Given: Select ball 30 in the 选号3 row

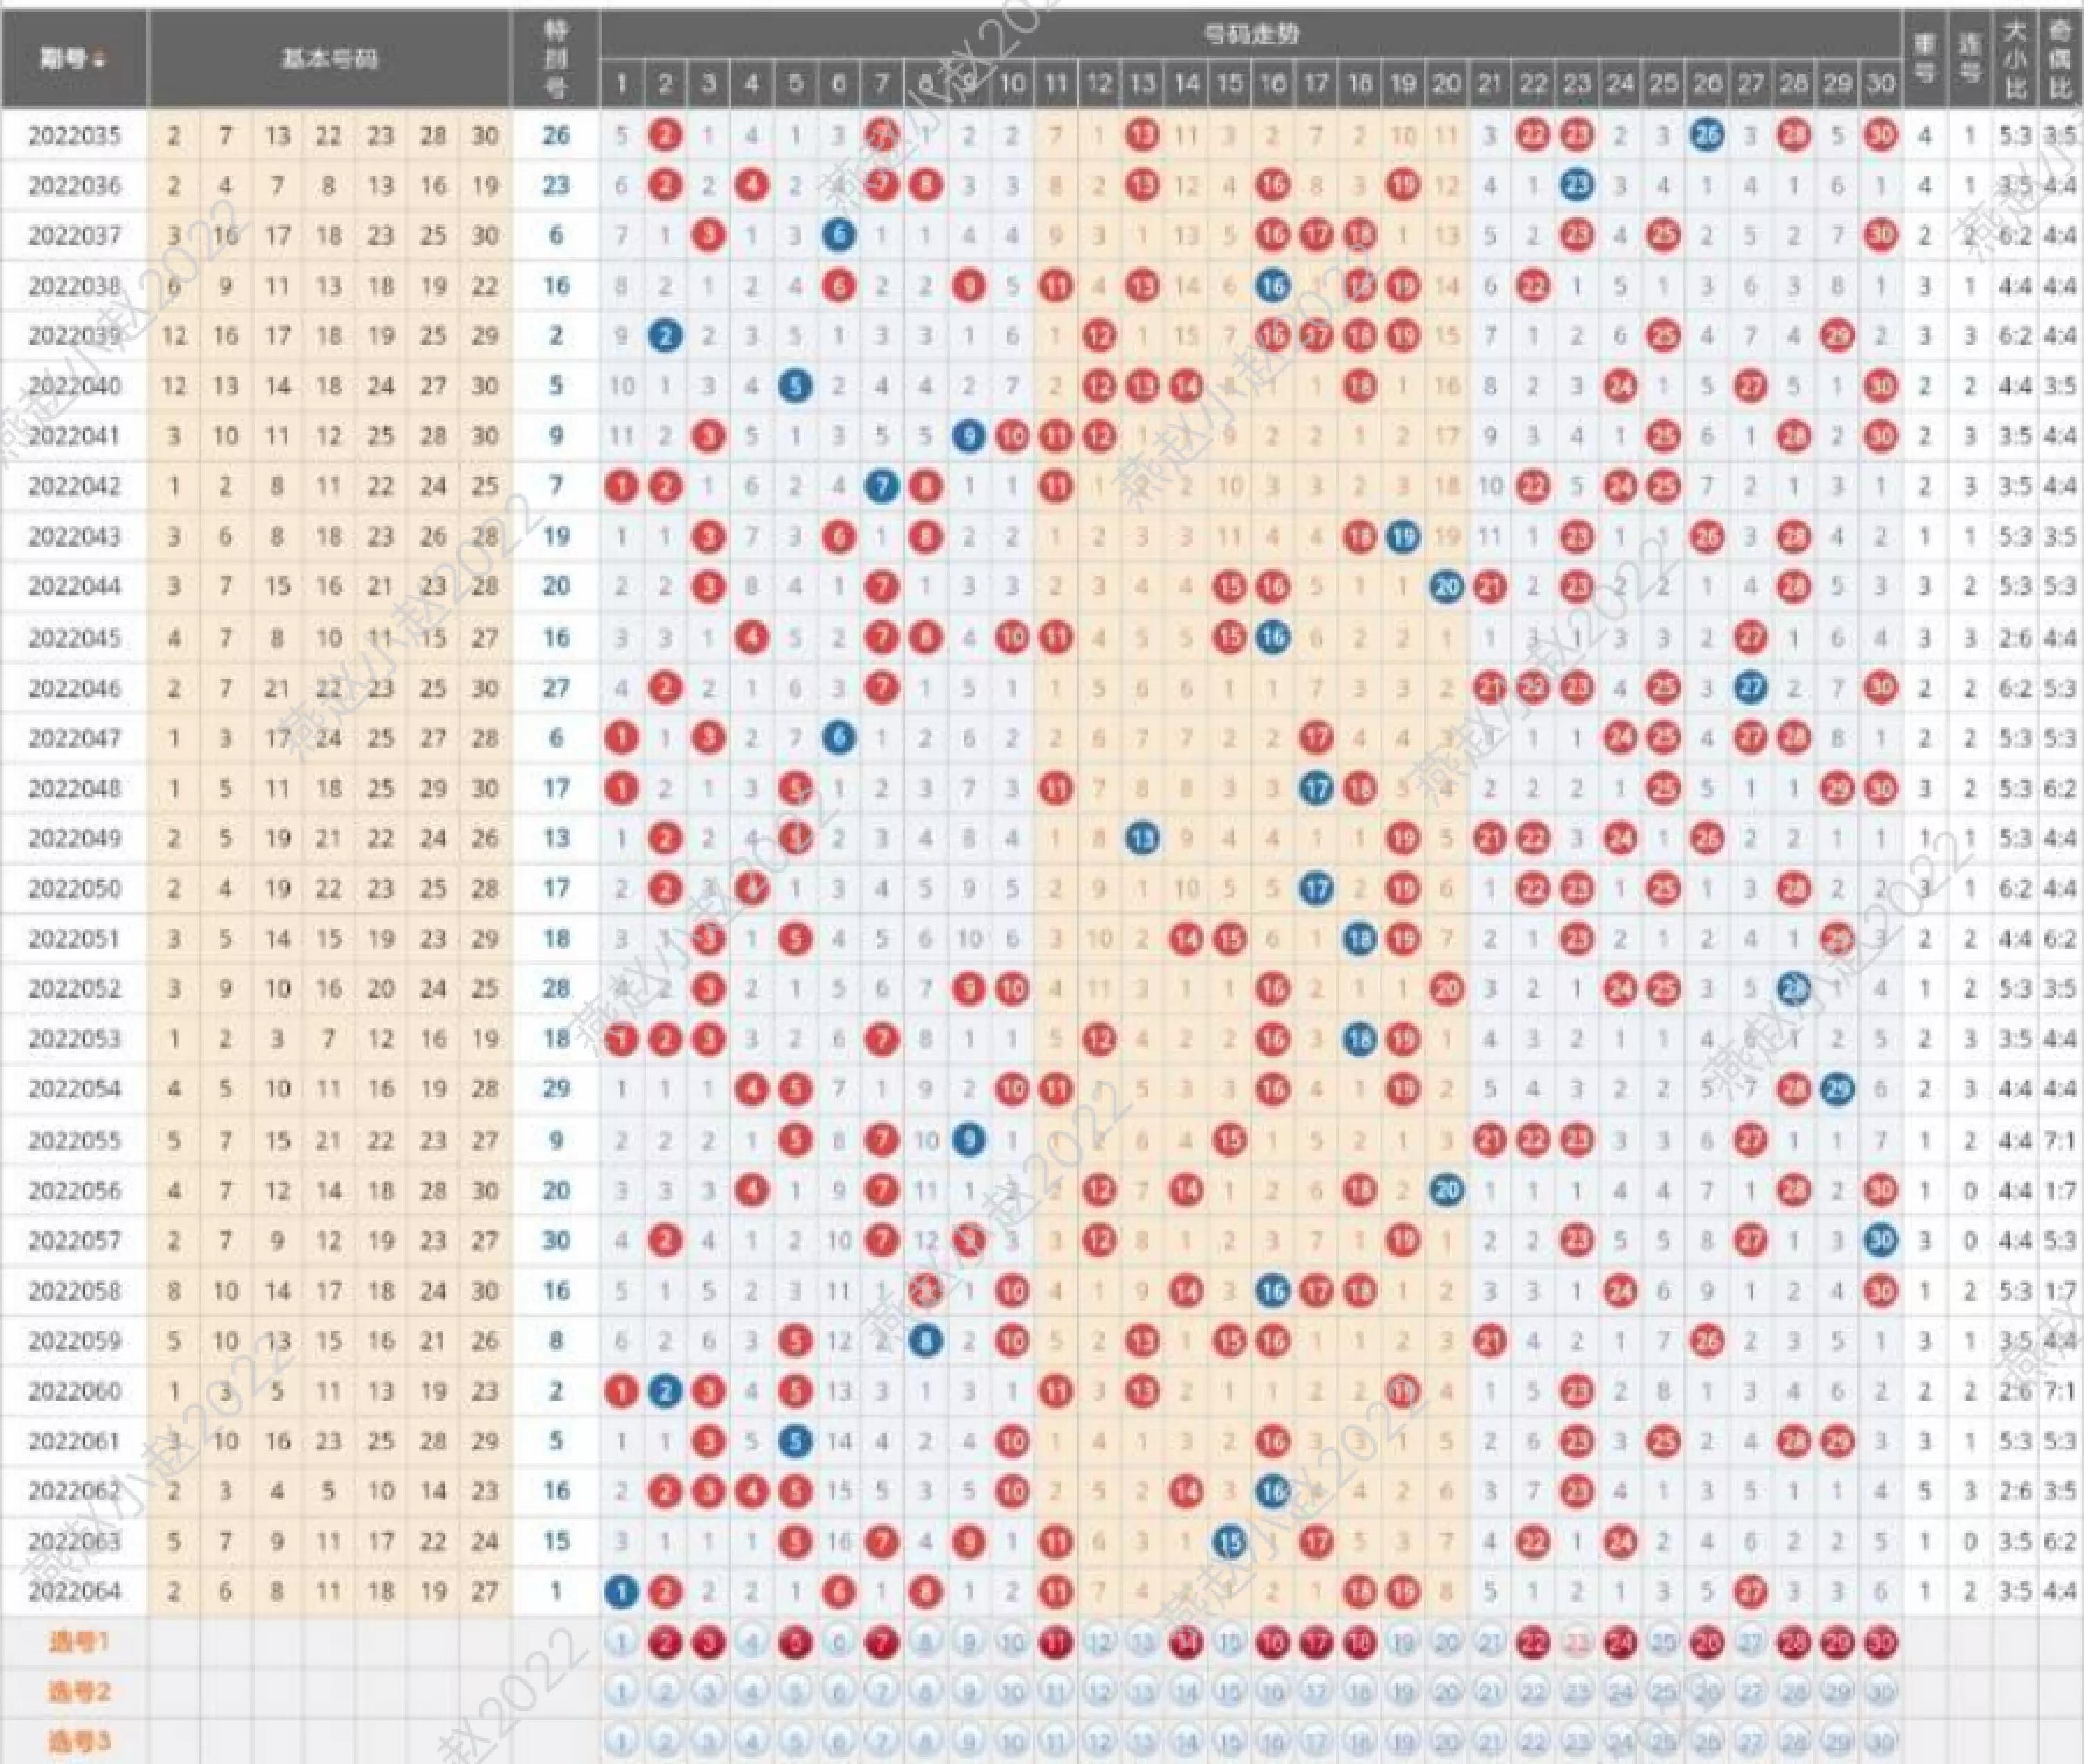Looking at the screenshot, I should tap(1881, 1741).
